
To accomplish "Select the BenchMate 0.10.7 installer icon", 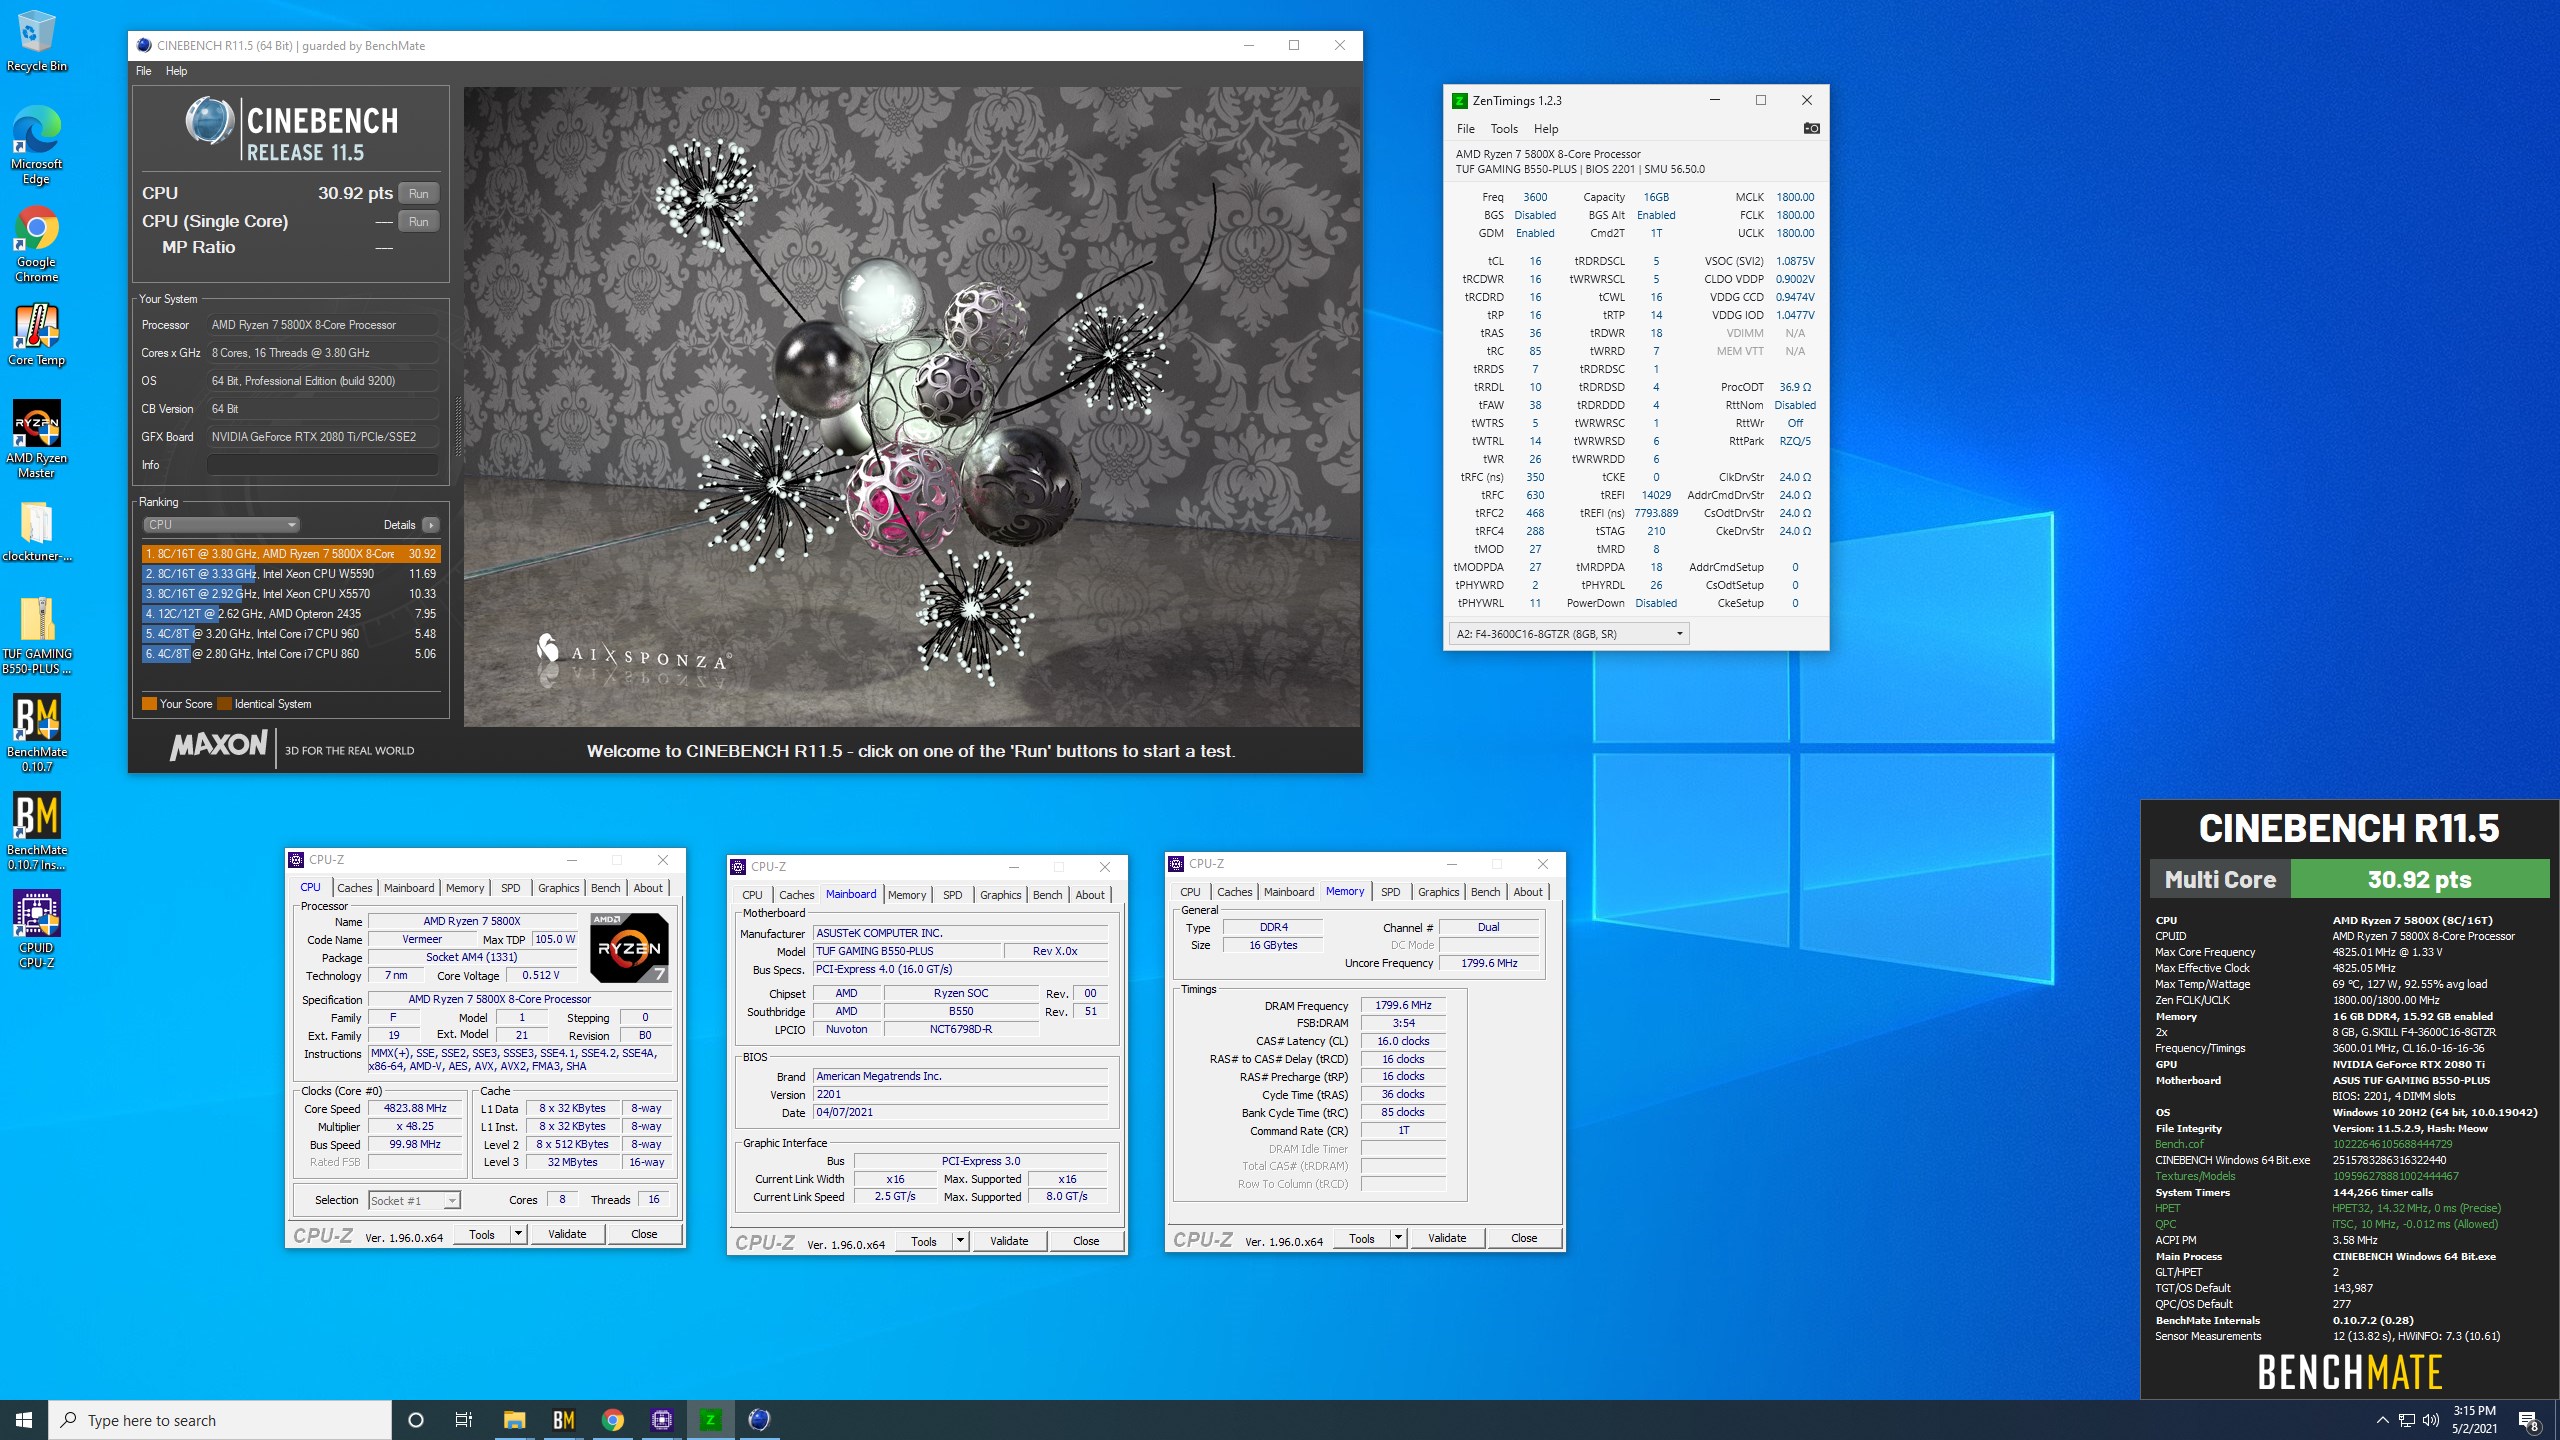I will (x=37, y=832).
